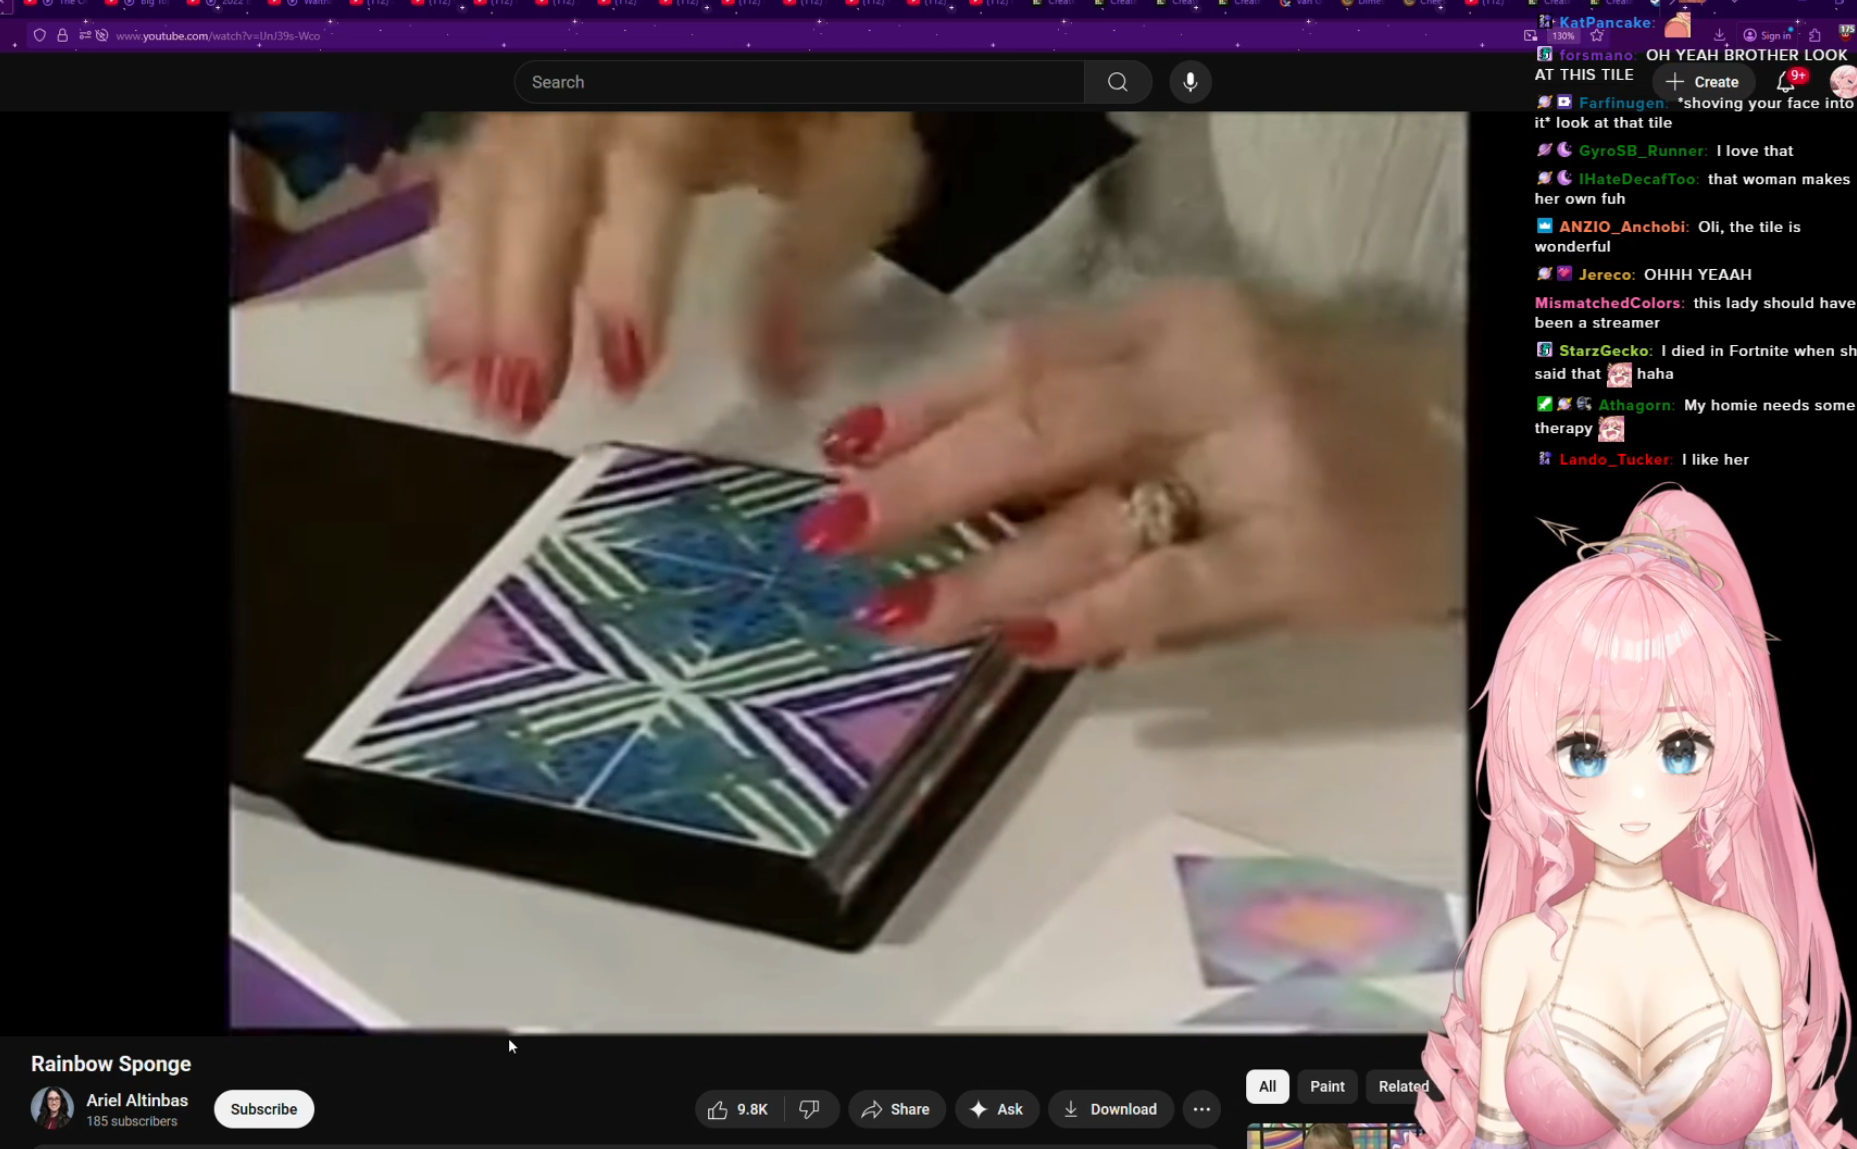Open Ariel Altinbas channel avatar
This screenshot has height=1149, width=1857.
coord(52,1108)
